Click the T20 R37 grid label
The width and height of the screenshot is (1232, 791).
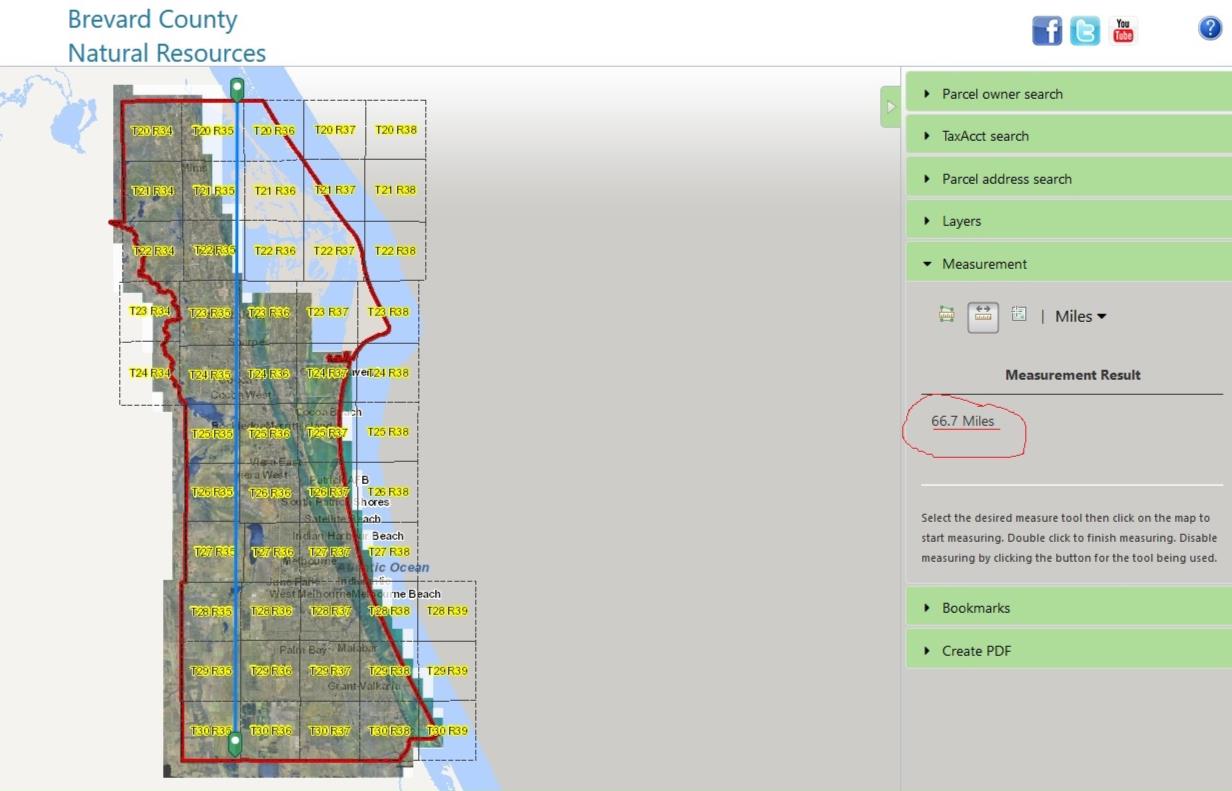coord(336,130)
